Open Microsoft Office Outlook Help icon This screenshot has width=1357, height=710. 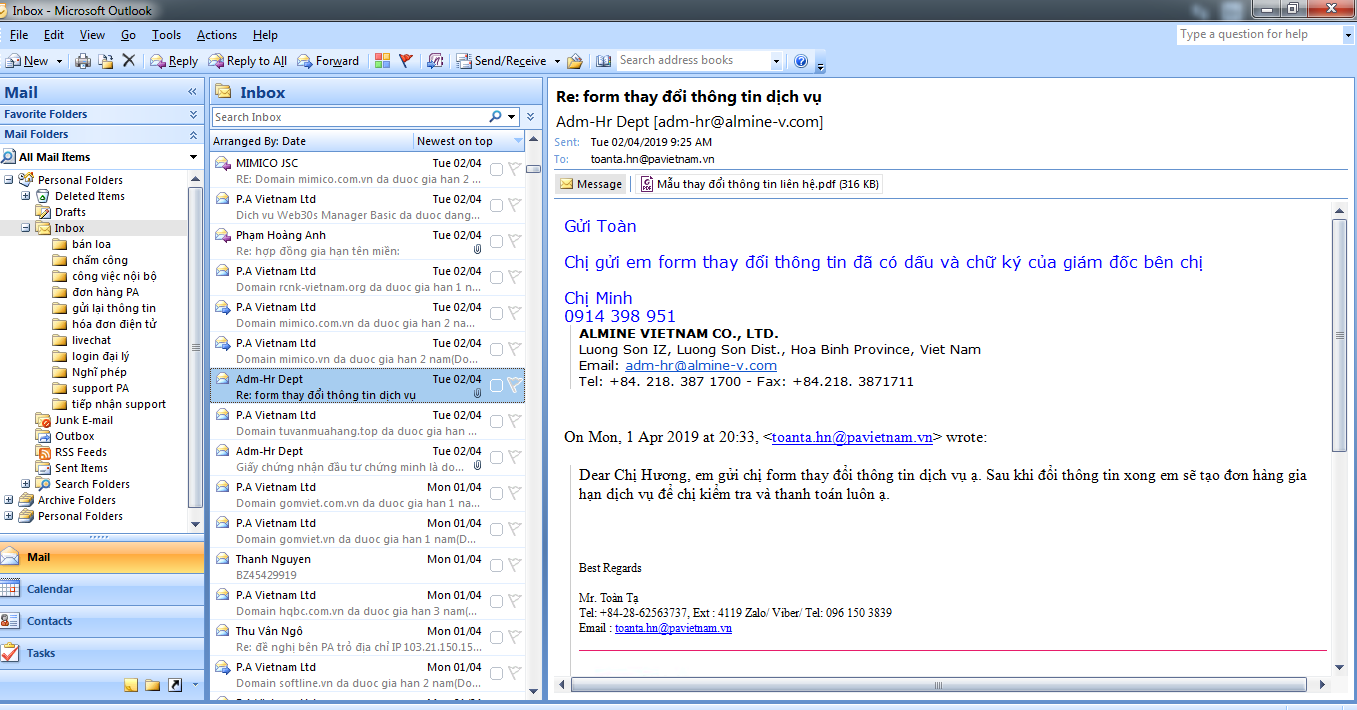coord(800,61)
